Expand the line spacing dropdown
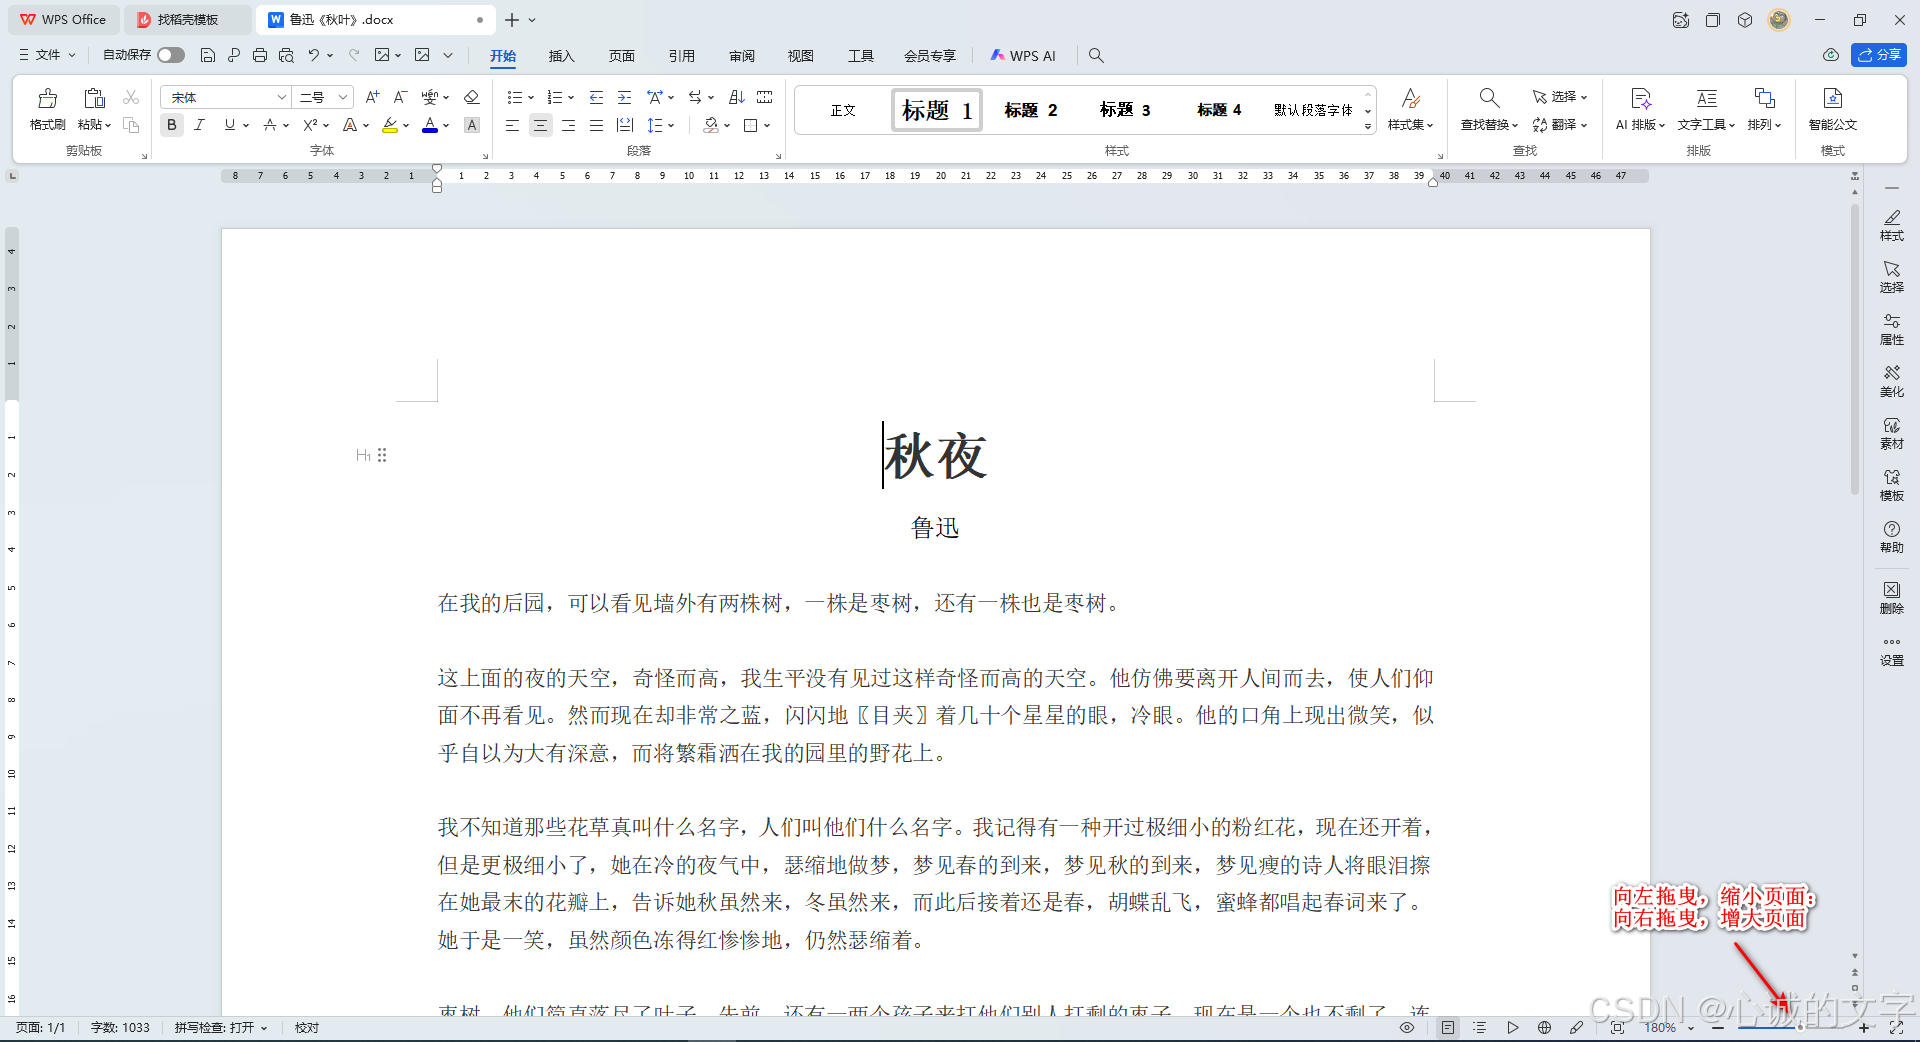This screenshot has width=1920, height=1042. point(671,126)
